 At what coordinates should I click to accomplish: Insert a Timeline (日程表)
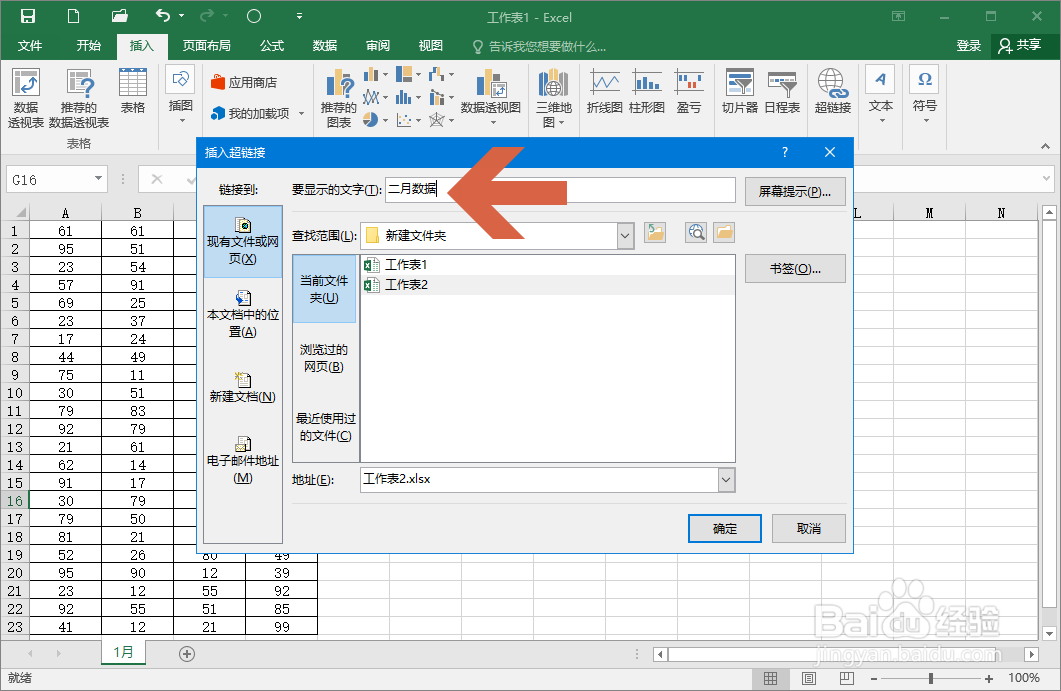coord(782,92)
